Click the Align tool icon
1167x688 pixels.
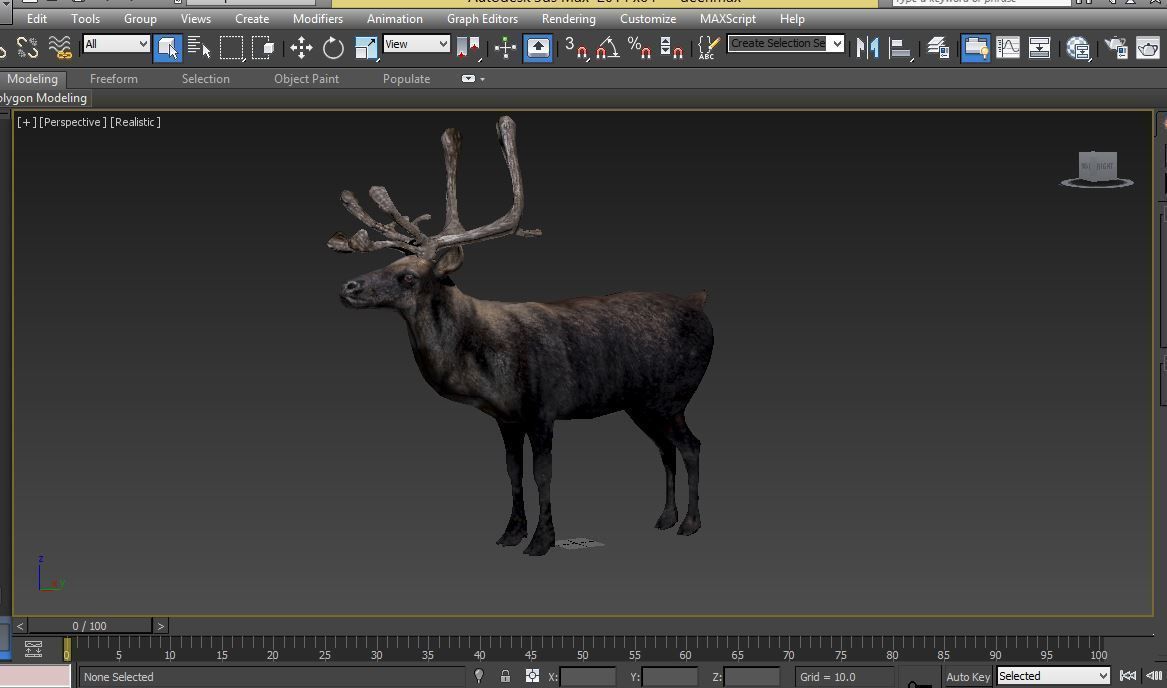point(901,48)
